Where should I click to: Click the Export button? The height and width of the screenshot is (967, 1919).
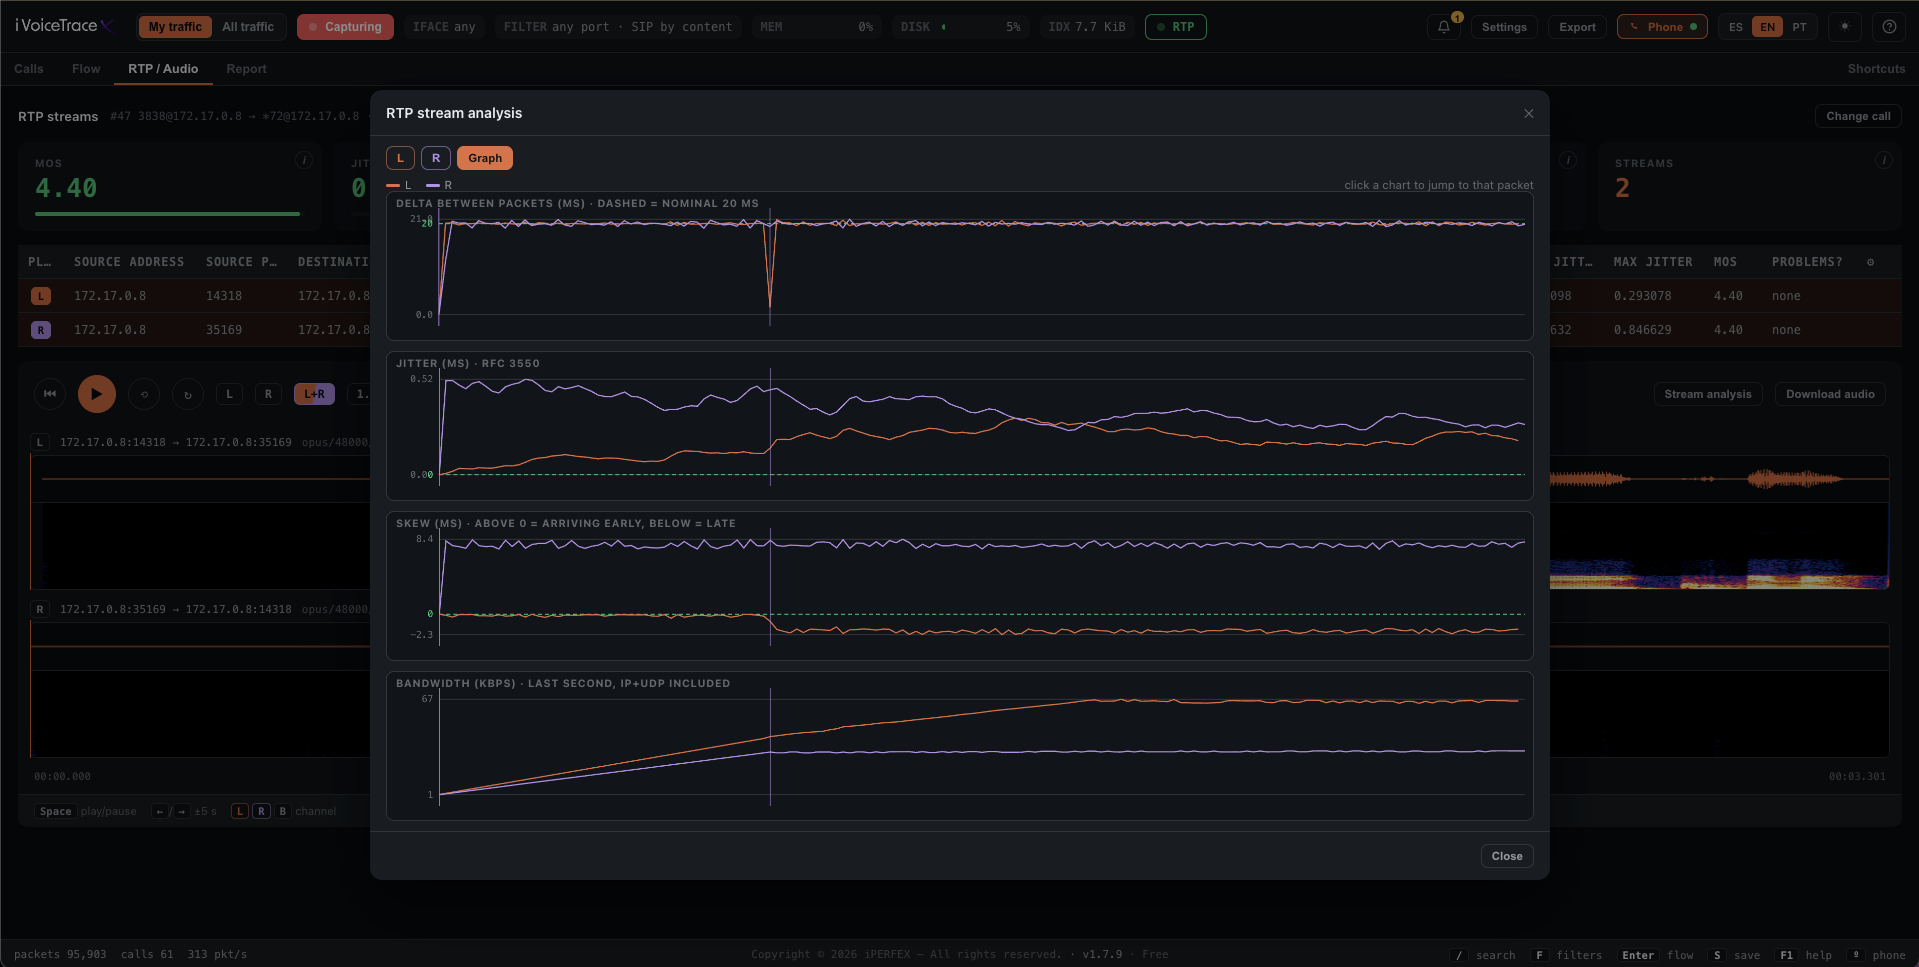pyautogui.click(x=1577, y=27)
